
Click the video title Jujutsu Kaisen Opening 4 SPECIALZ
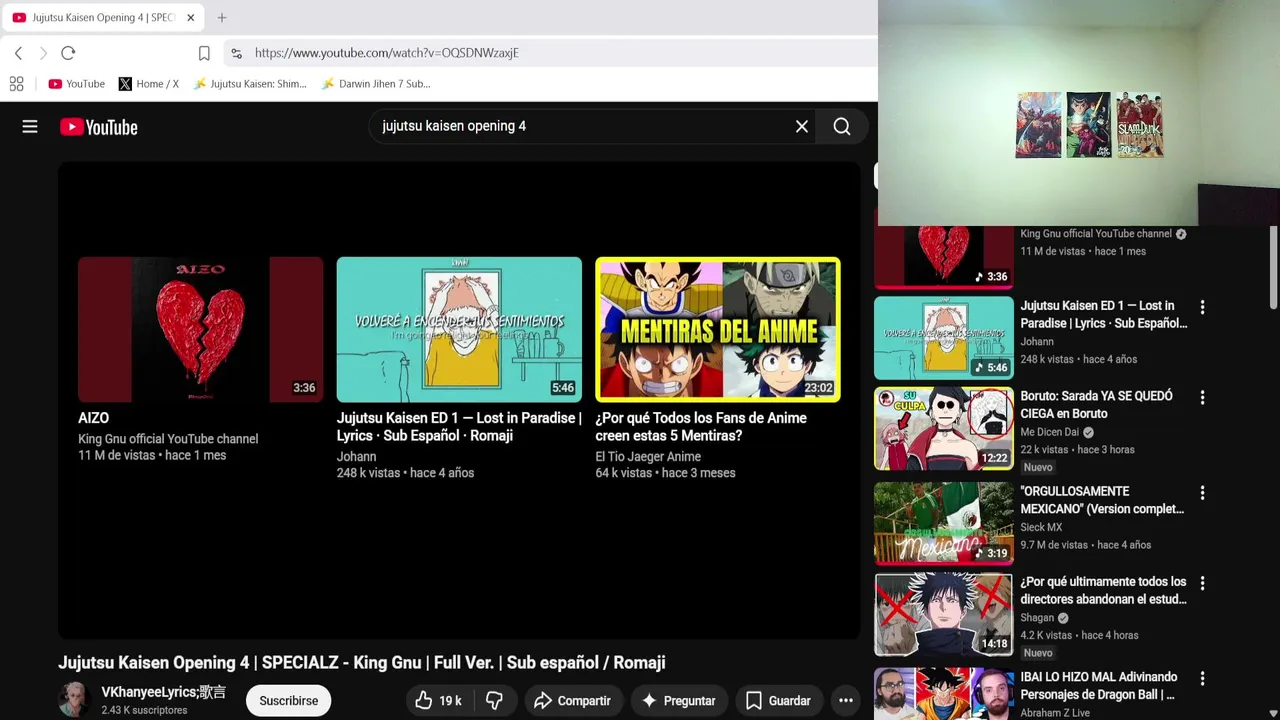click(361, 662)
